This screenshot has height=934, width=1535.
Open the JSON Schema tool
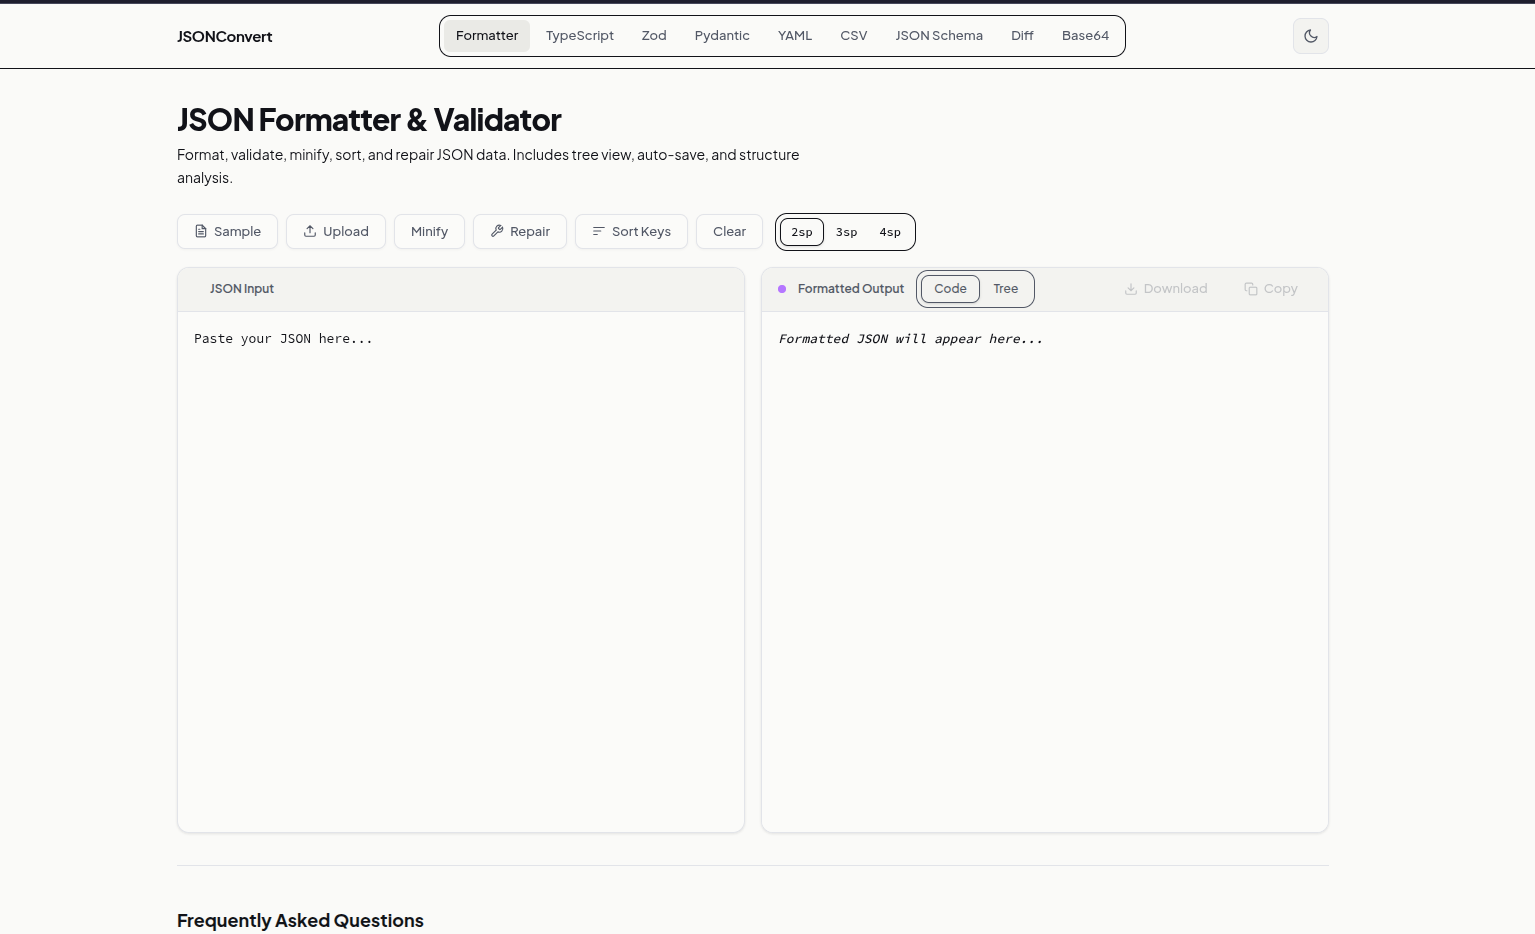pyautogui.click(x=938, y=35)
